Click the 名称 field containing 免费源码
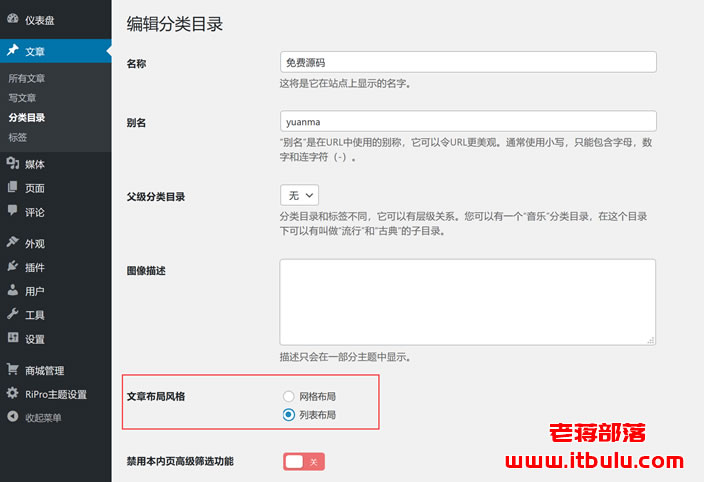Image resolution: width=704 pixels, height=482 pixels. click(x=468, y=62)
